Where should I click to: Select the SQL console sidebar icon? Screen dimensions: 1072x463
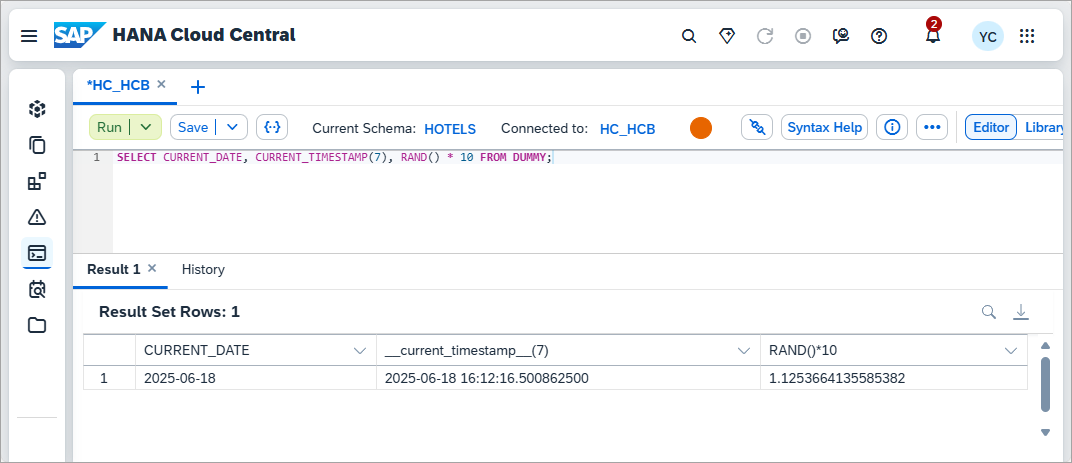coord(37,253)
